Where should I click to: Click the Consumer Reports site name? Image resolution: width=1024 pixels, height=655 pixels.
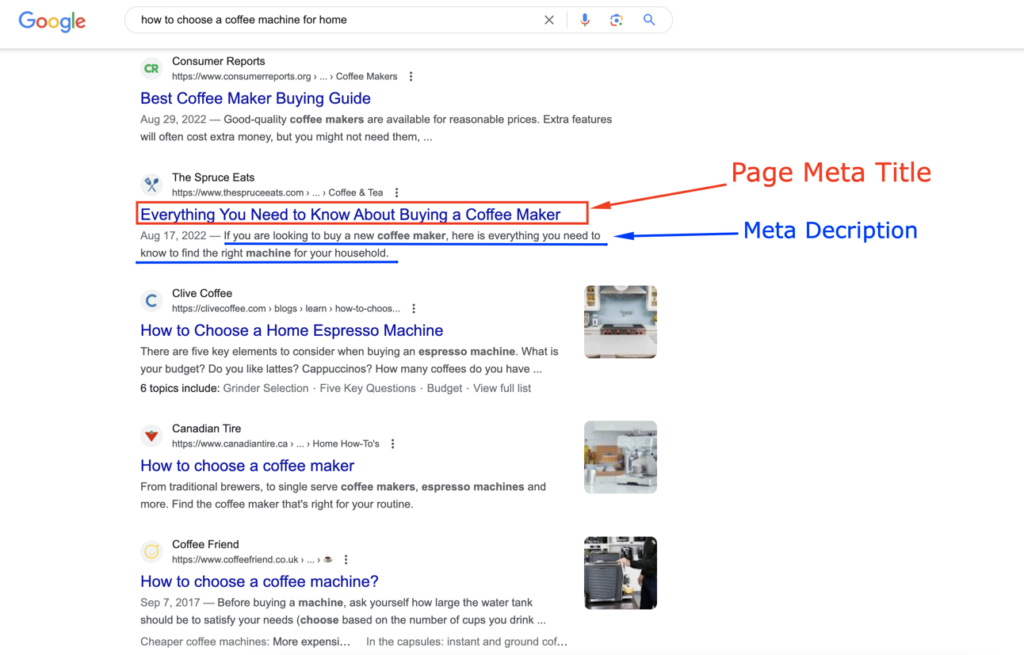(x=219, y=61)
